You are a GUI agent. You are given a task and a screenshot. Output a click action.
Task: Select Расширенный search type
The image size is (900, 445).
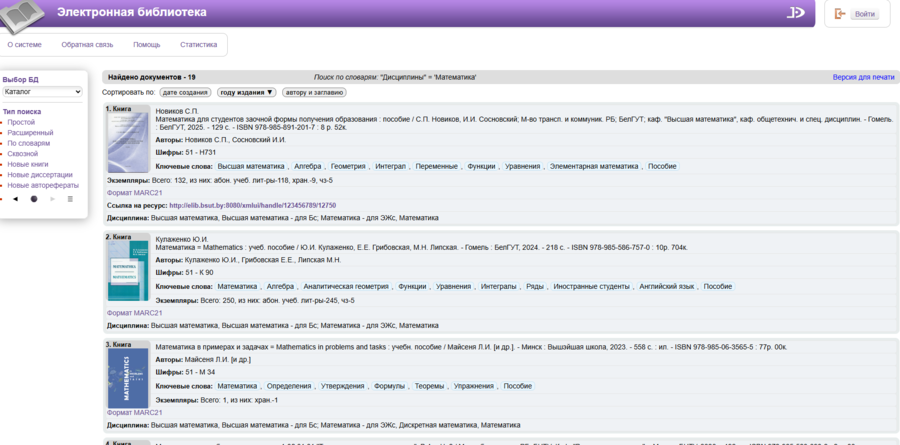[30, 133]
